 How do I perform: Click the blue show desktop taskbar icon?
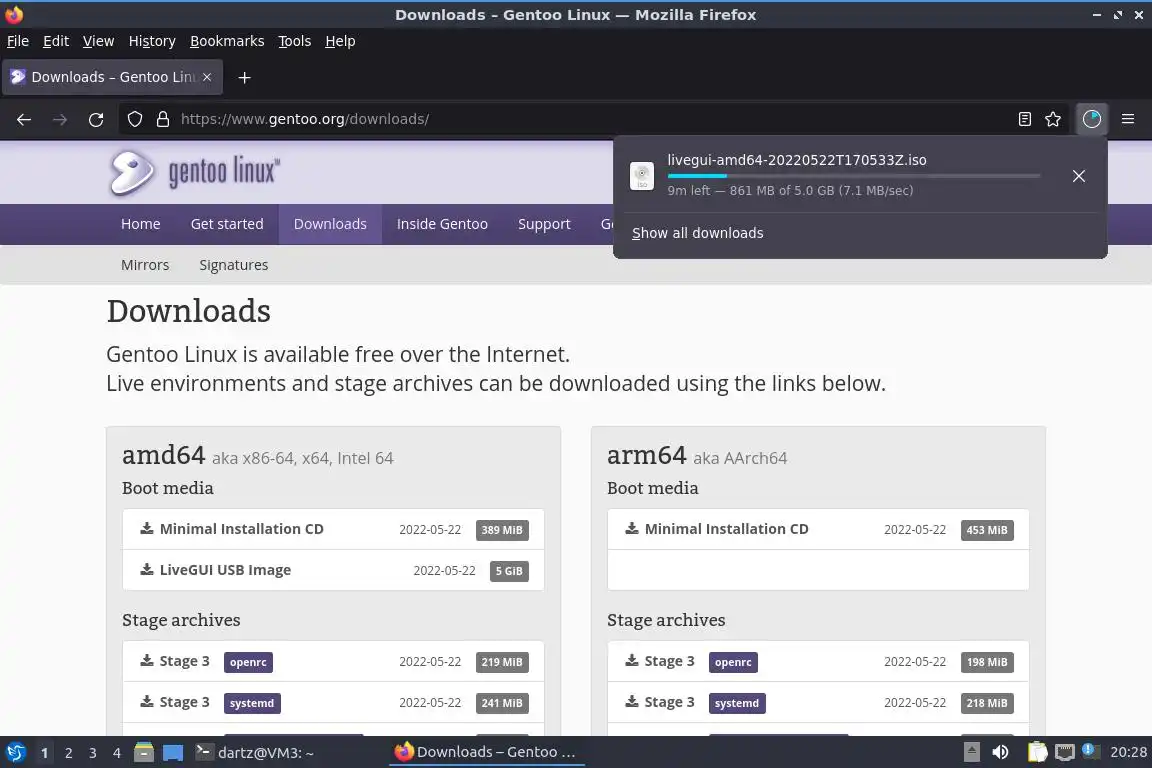pyautogui.click(x=173, y=753)
